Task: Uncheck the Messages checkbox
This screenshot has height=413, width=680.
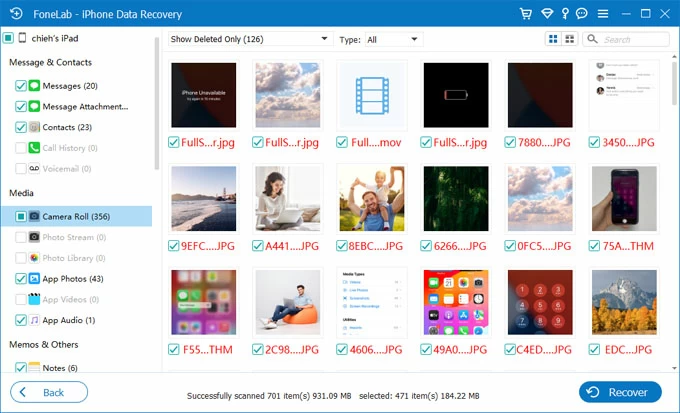Action: 21,86
